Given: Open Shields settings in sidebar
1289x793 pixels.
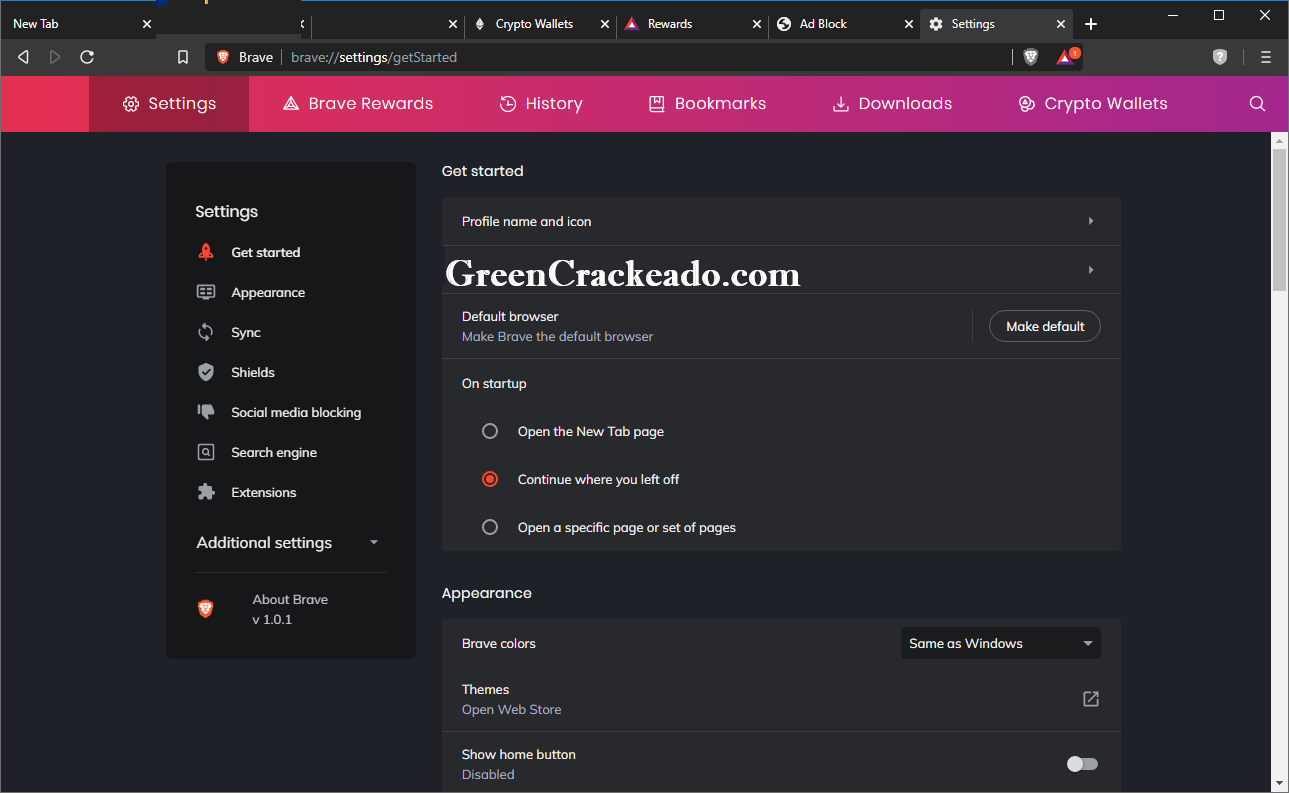Looking at the screenshot, I should (x=253, y=372).
